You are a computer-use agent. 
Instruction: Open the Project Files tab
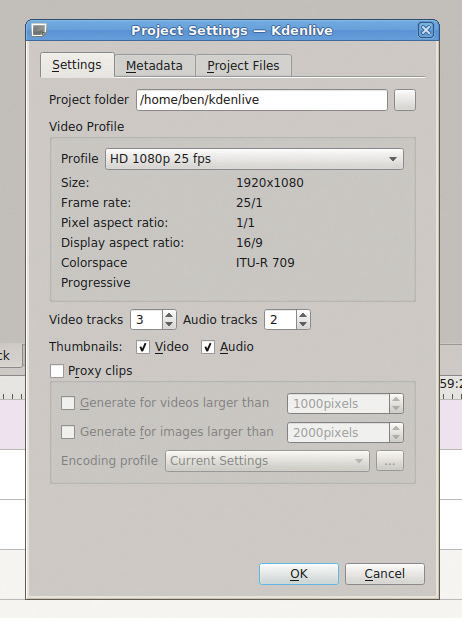click(x=243, y=66)
